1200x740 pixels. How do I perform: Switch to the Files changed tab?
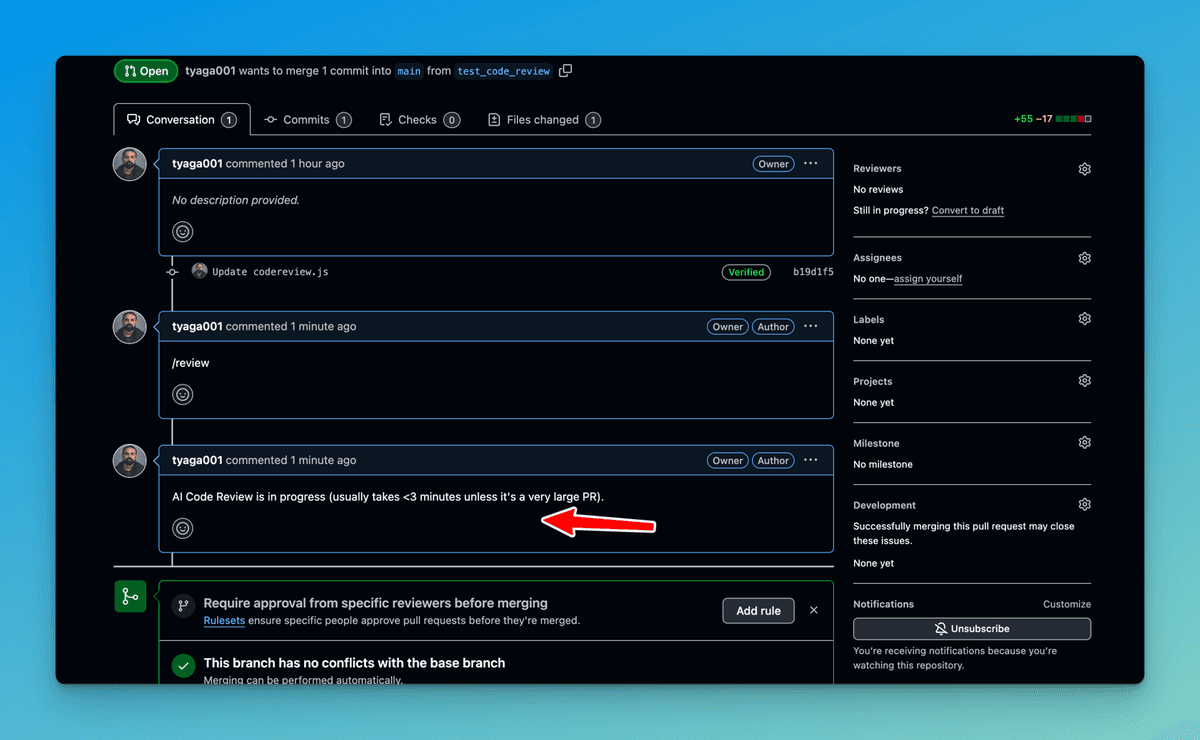pyautogui.click(x=544, y=120)
